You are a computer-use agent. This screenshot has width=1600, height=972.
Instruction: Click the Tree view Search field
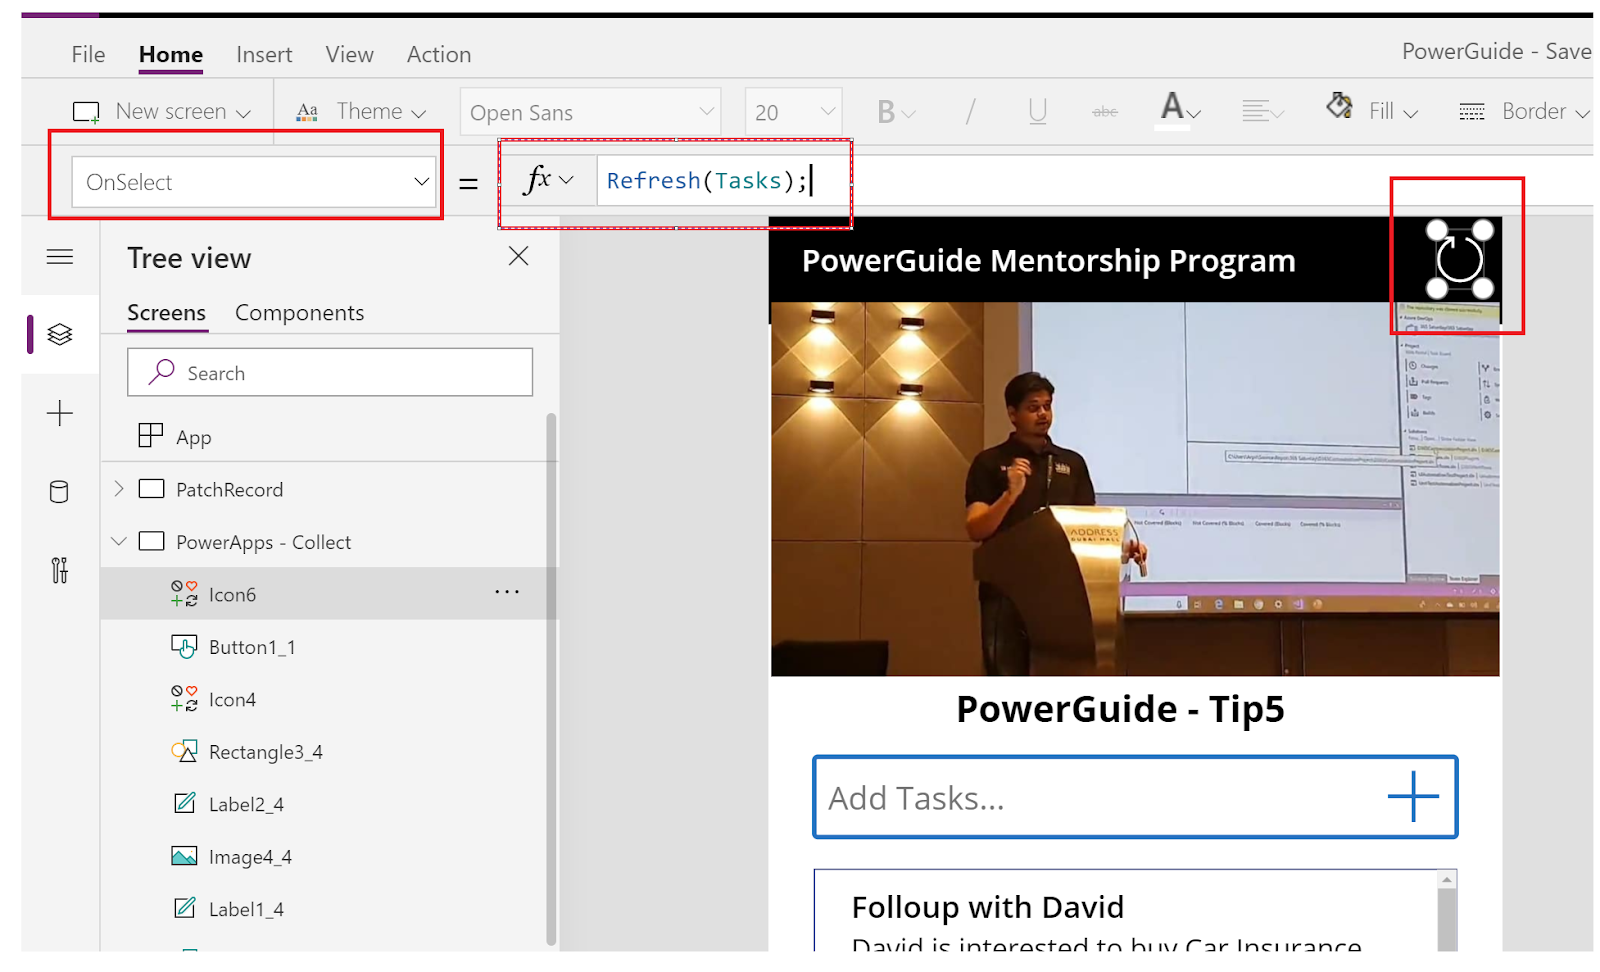pos(330,373)
